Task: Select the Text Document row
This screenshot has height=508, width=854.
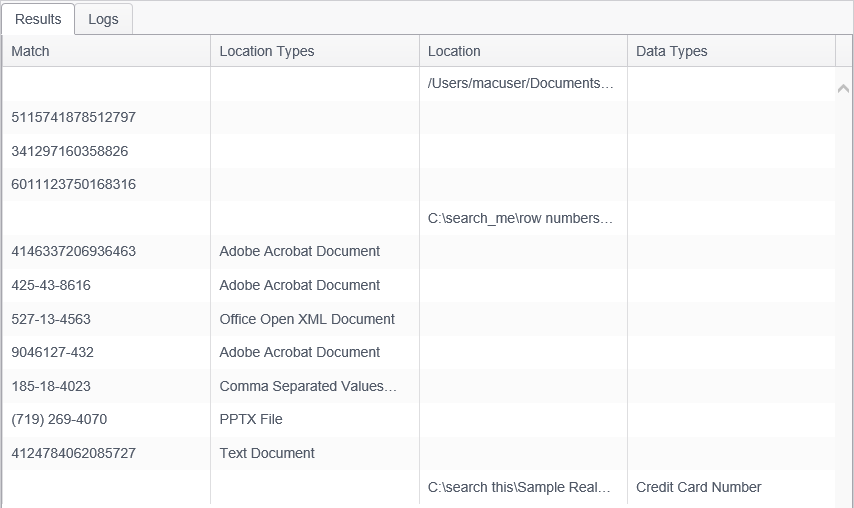Action: click(267, 453)
